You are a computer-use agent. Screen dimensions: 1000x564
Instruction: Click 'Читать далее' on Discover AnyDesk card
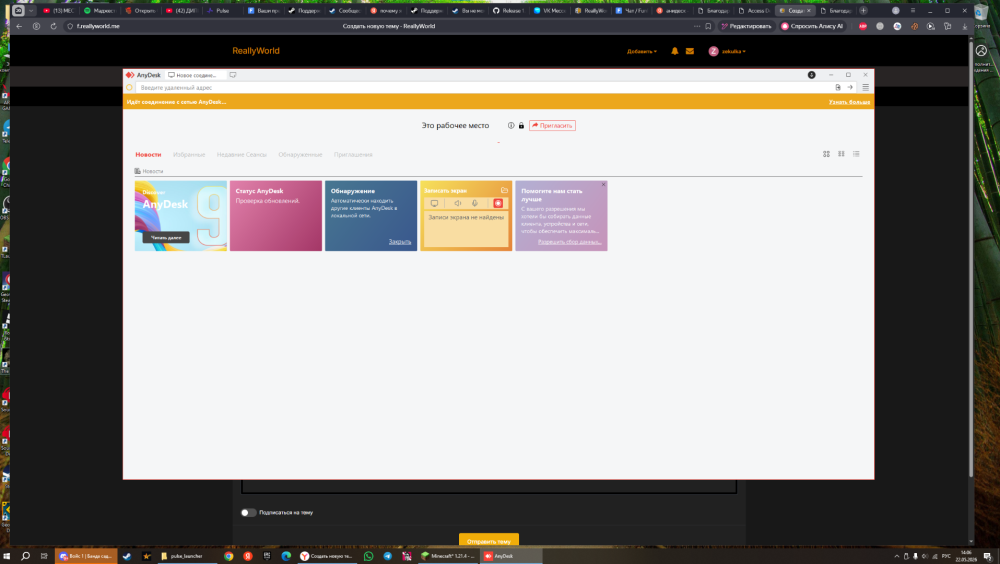[166, 237]
